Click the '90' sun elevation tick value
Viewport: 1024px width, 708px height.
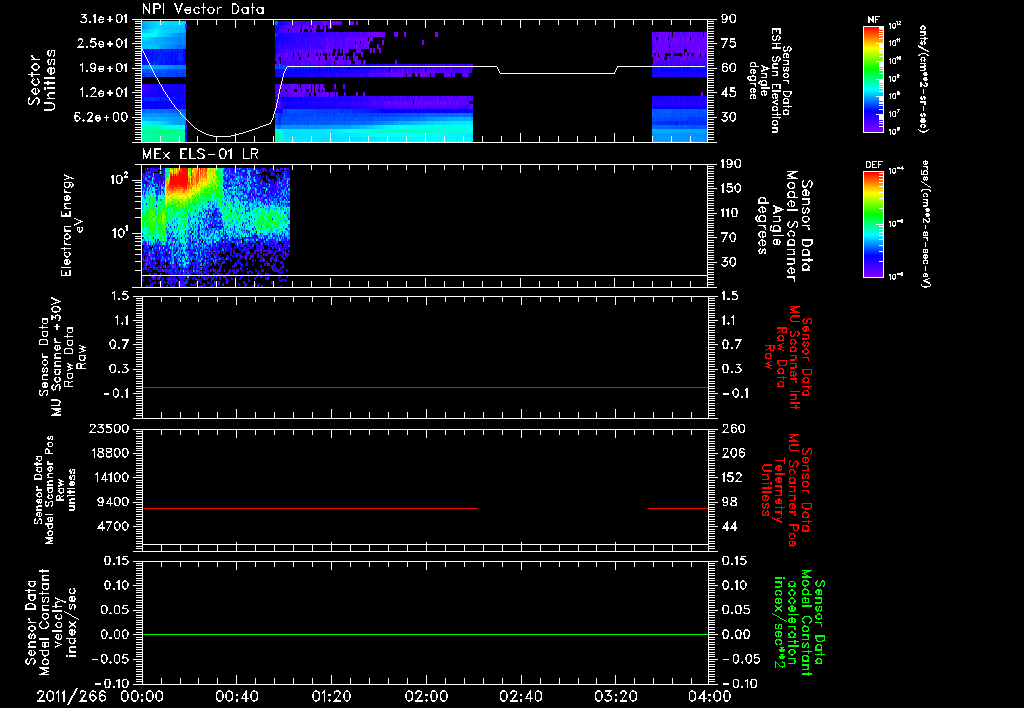click(729, 18)
